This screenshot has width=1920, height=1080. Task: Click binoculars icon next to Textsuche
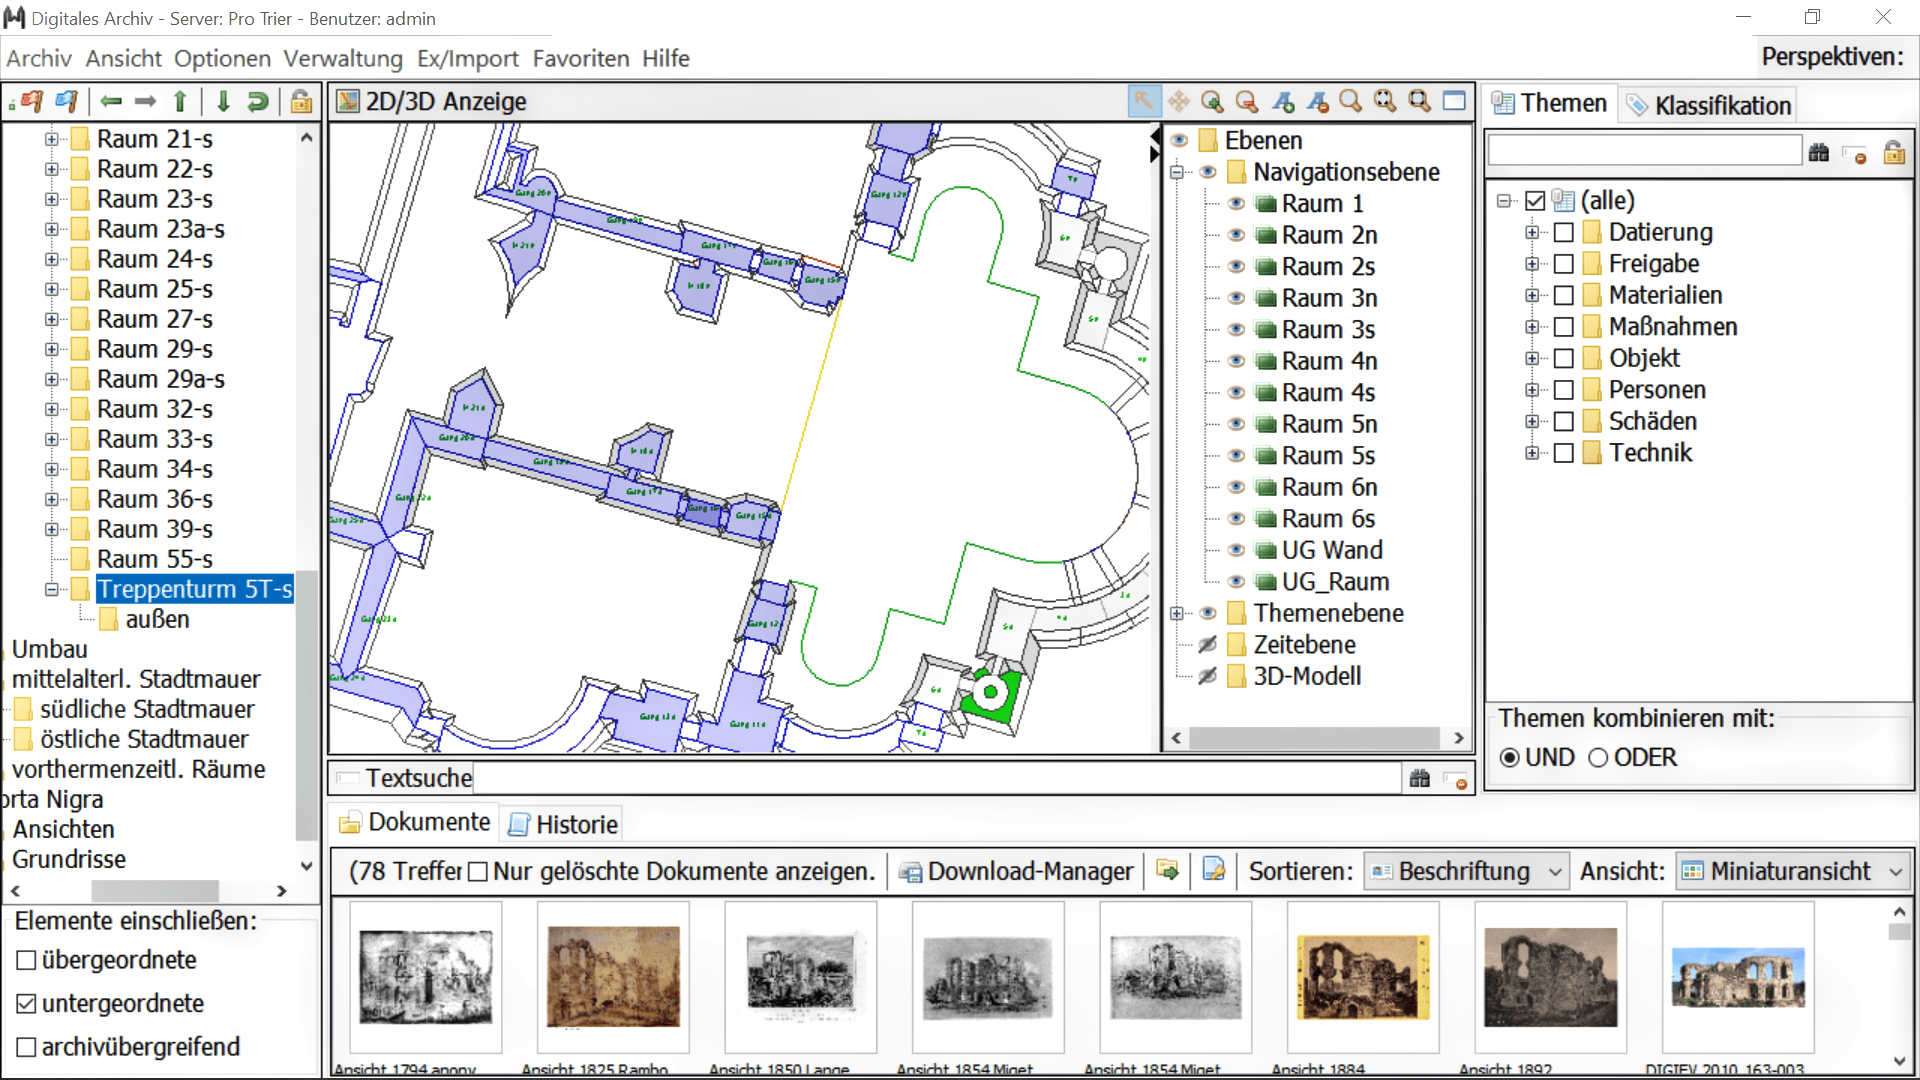click(1420, 778)
